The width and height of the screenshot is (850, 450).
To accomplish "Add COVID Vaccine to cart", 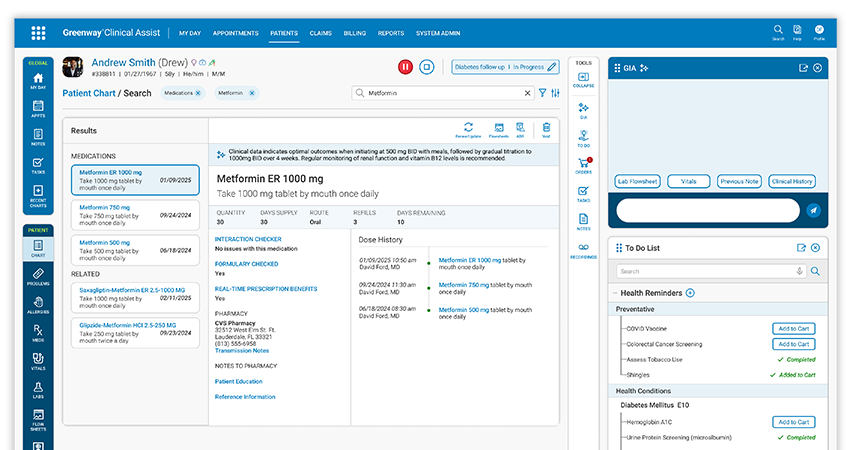I will pos(793,329).
